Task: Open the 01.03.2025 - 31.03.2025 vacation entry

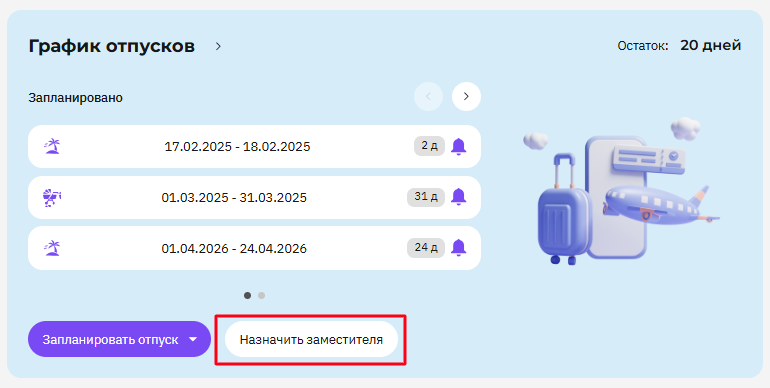Action: 254,197
